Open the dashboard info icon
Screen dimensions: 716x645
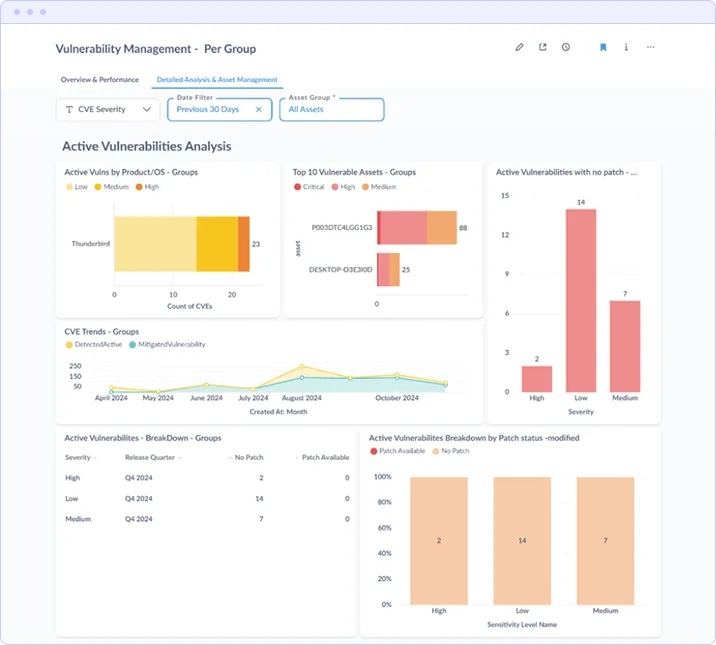pyautogui.click(x=626, y=47)
